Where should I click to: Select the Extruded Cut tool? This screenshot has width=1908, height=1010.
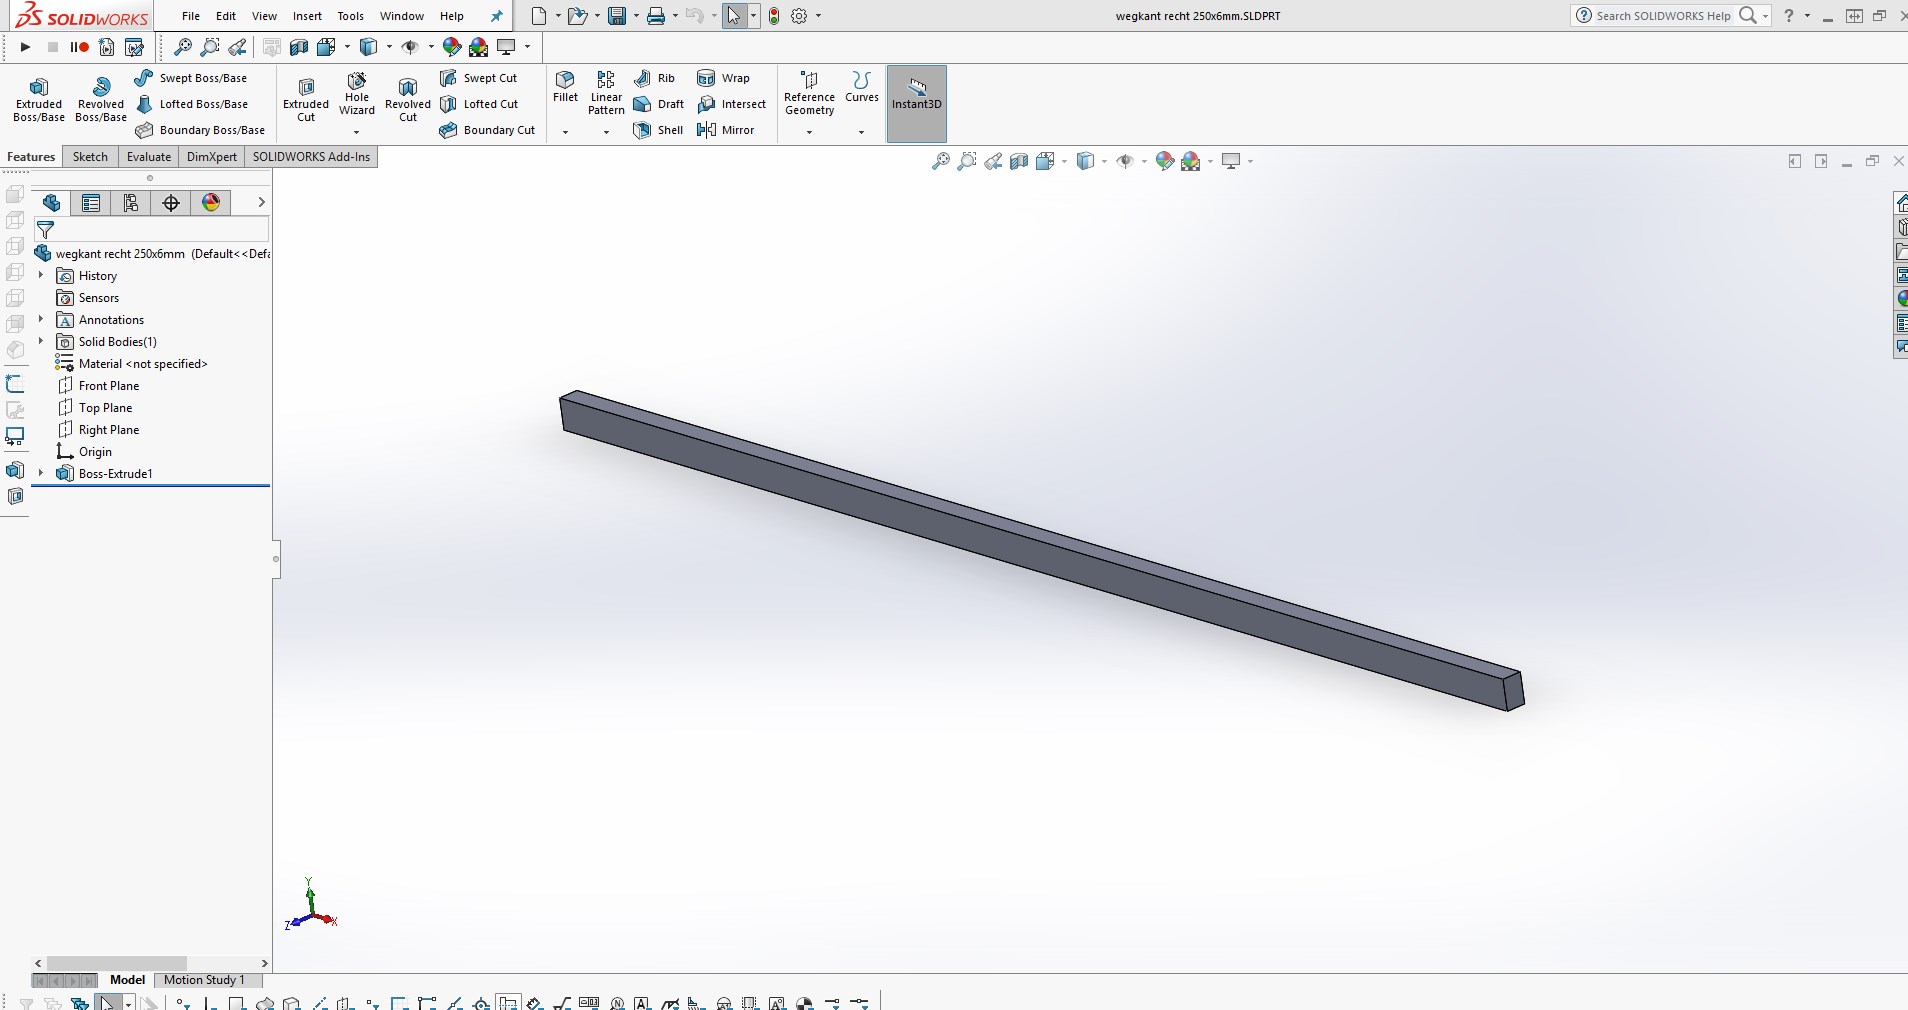306,100
